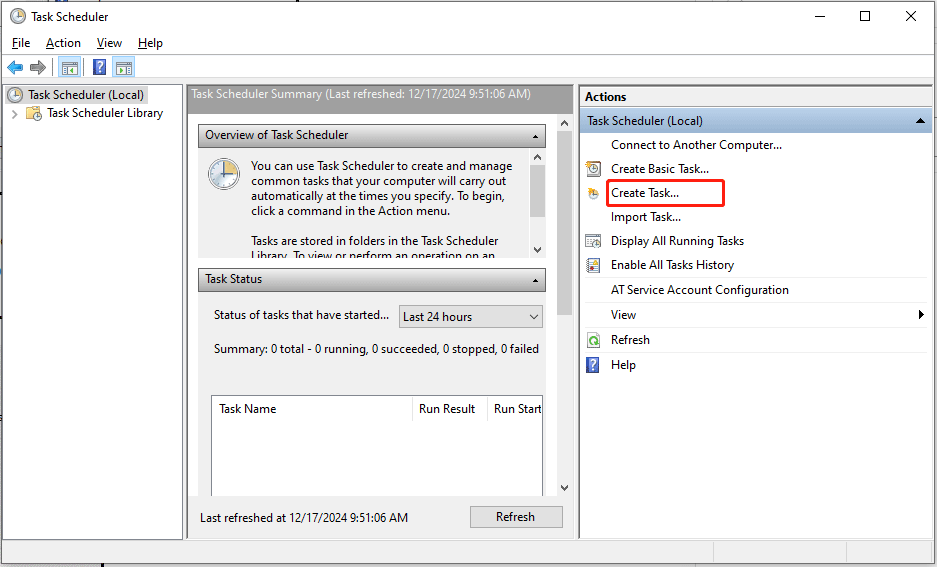Collapse the Task Scheduler (Local) actions group

tap(920, 121)
